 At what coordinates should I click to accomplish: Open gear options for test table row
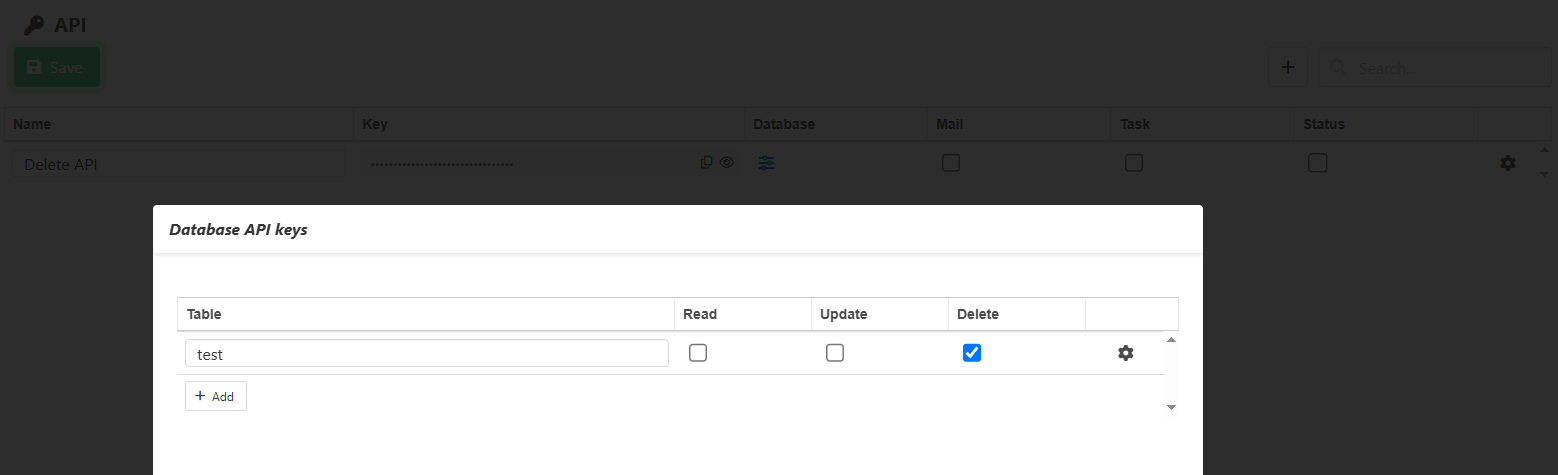(1126, 353)
